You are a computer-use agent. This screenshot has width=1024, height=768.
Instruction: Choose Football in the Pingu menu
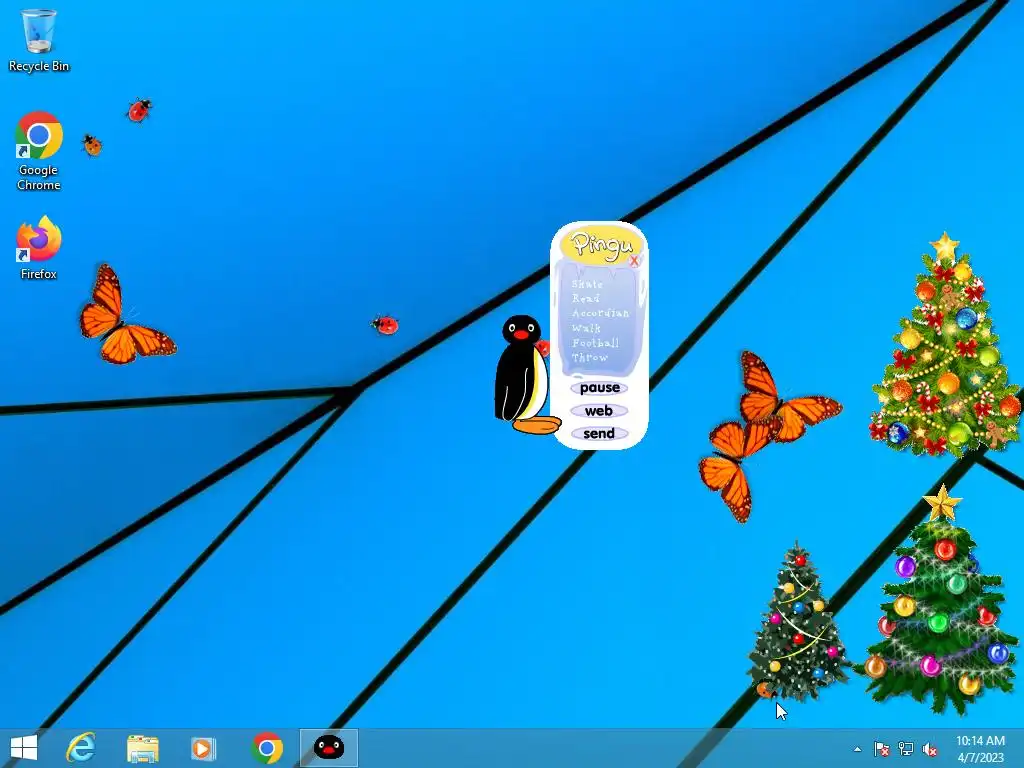(x=595, y=343)
